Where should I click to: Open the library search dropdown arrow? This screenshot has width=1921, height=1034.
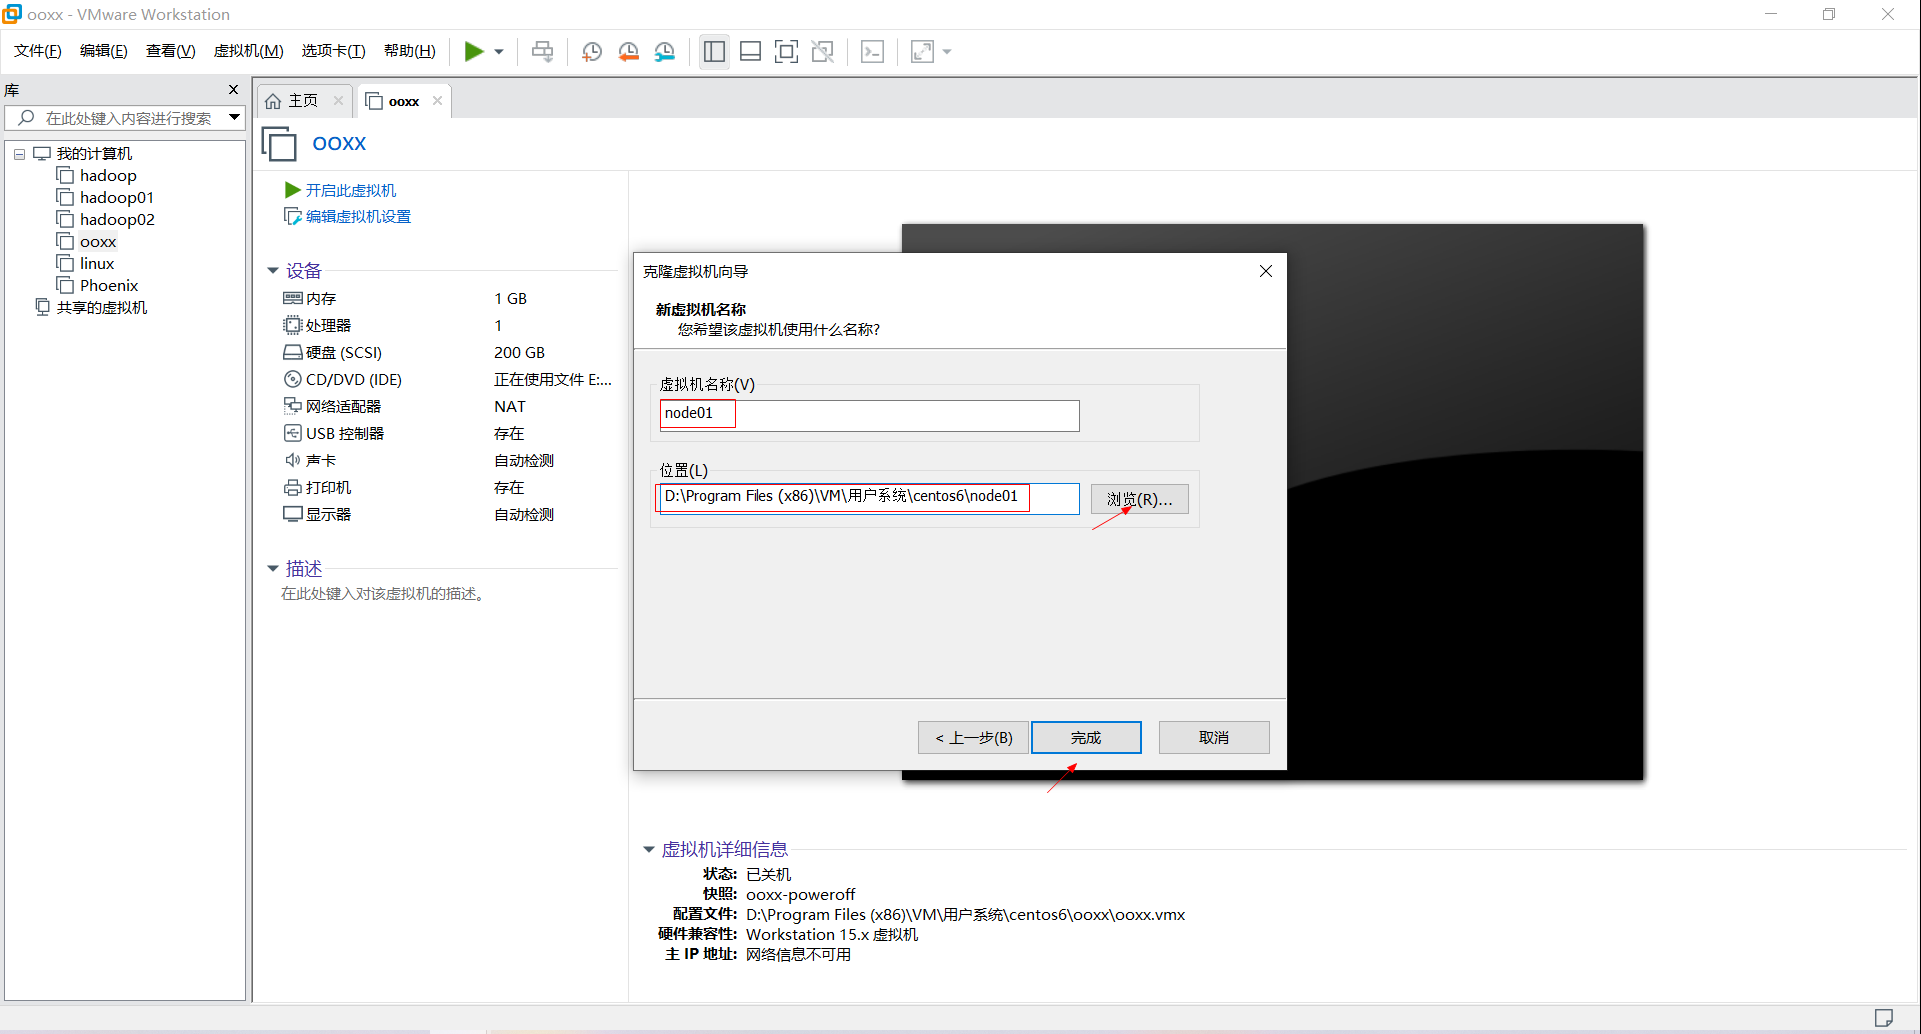234,118
